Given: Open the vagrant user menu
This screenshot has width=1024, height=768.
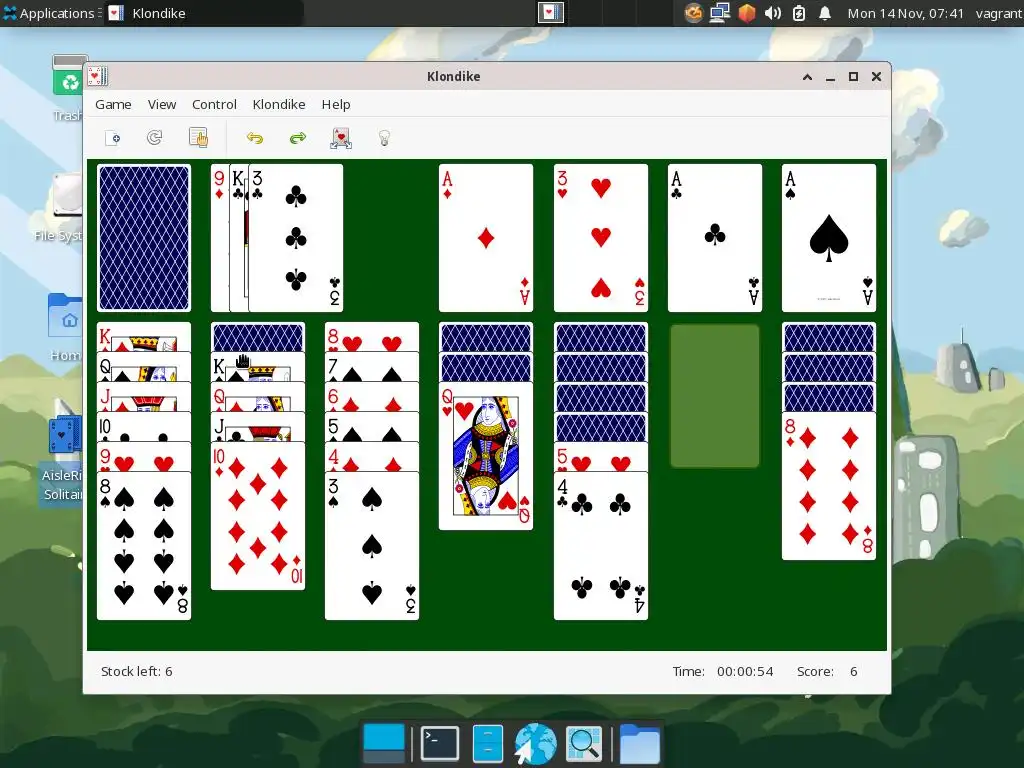Looking at the screenshot, I should tap(999, 13).
